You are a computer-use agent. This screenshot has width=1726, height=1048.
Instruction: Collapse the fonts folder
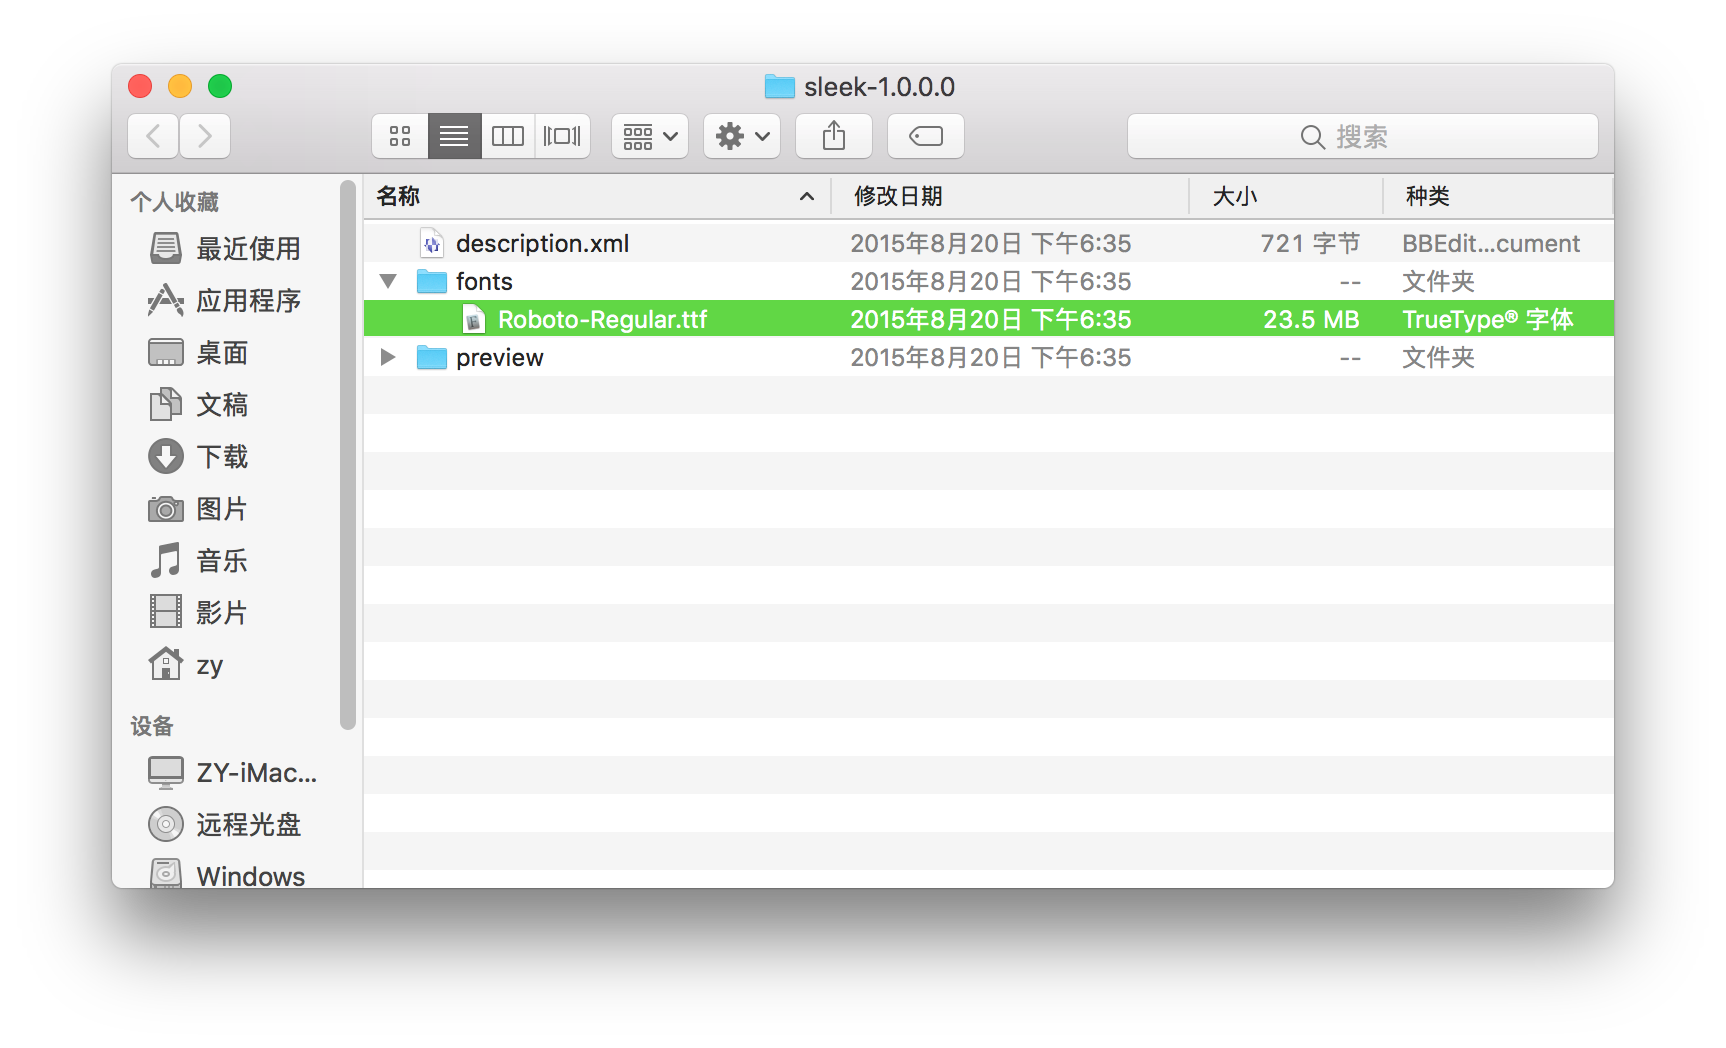point(388,281)
